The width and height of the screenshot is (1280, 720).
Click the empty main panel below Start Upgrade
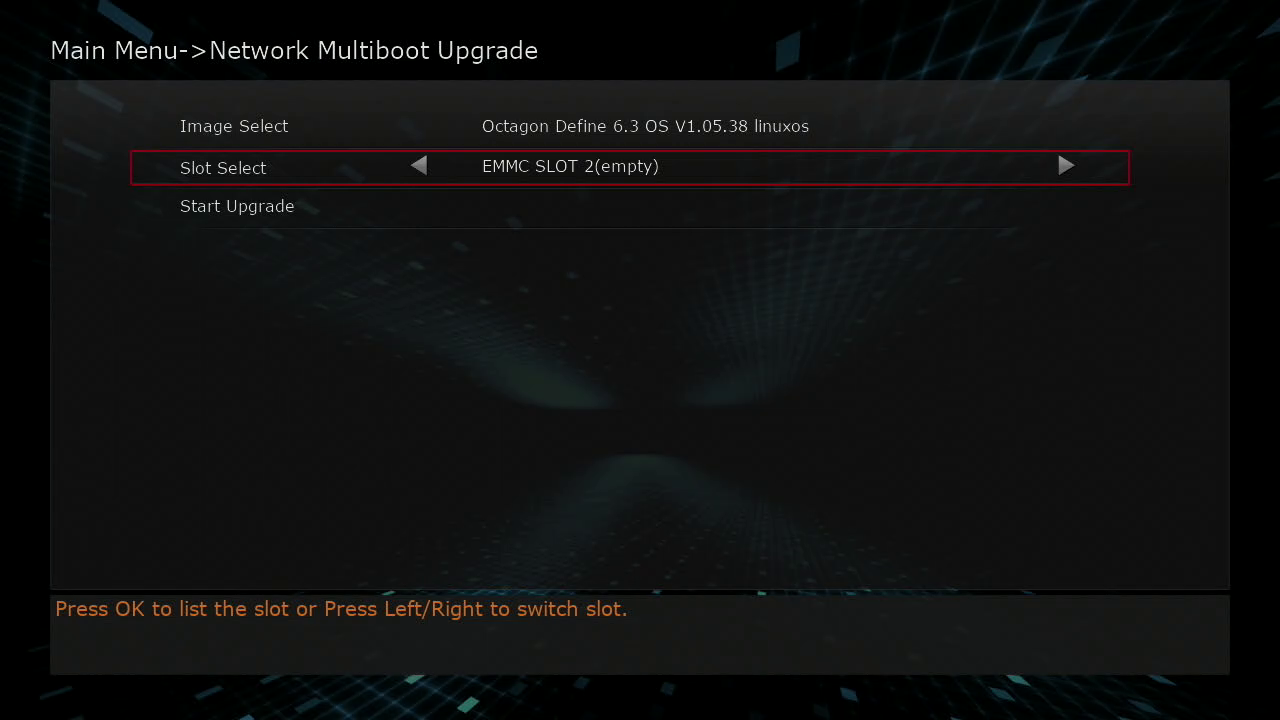point(640,400)
